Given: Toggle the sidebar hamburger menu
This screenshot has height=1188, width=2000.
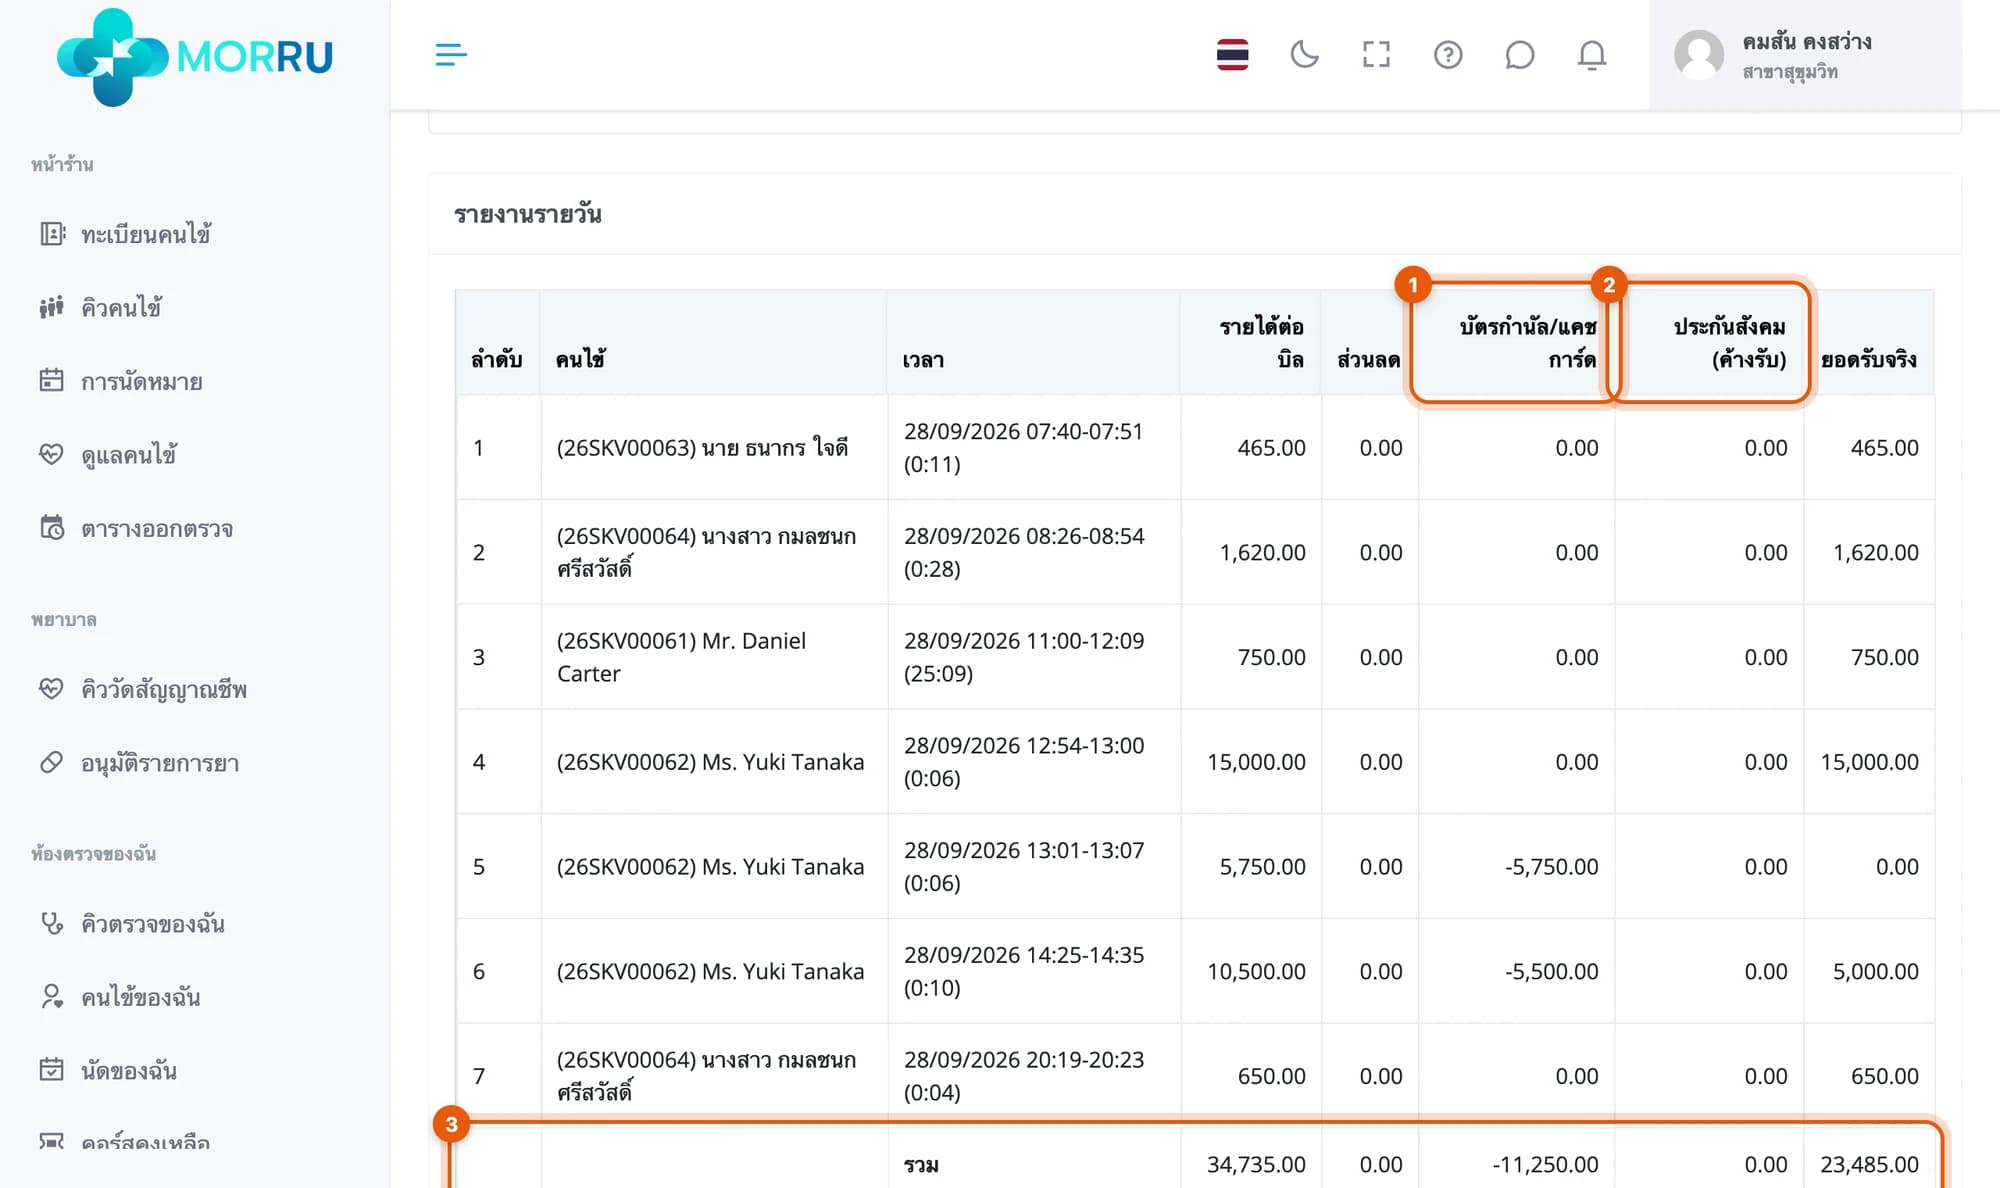Looking at the screenshot, I should 451,55.
